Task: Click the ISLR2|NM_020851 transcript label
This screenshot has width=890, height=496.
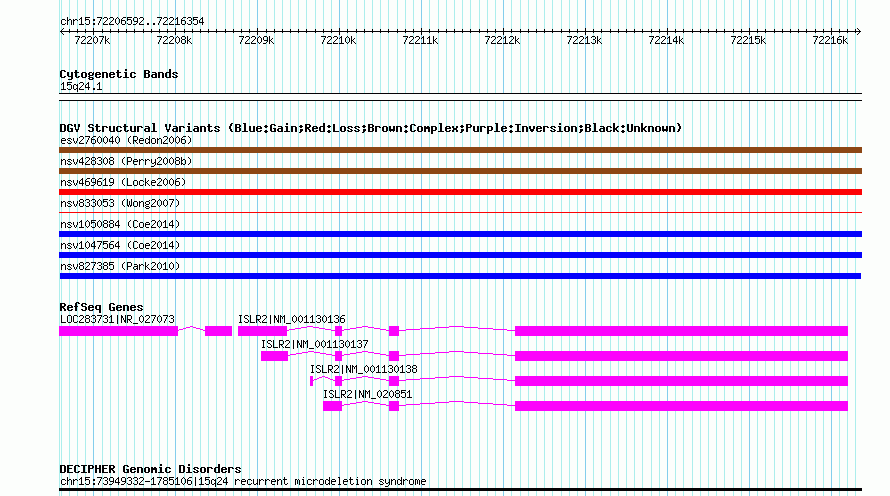Action: click(367, 394)
